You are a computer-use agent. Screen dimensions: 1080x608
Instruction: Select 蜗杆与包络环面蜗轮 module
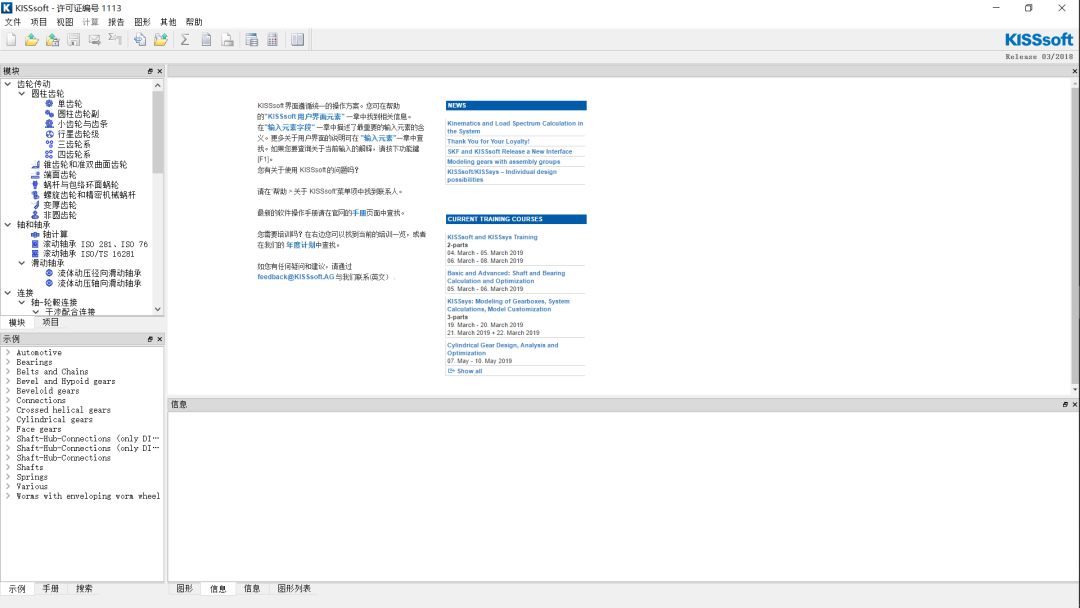point(81,185)
